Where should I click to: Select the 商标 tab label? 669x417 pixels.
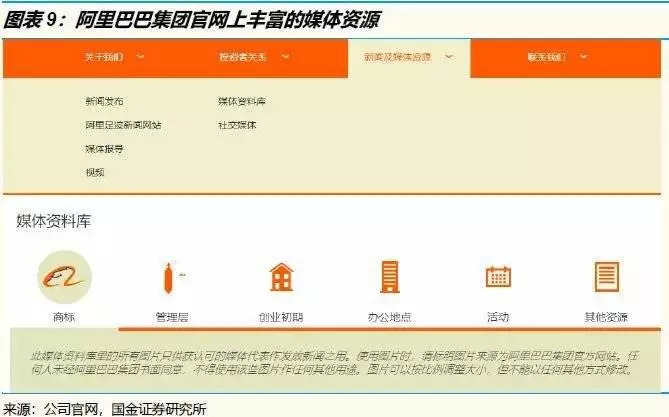tap(64, 317)
